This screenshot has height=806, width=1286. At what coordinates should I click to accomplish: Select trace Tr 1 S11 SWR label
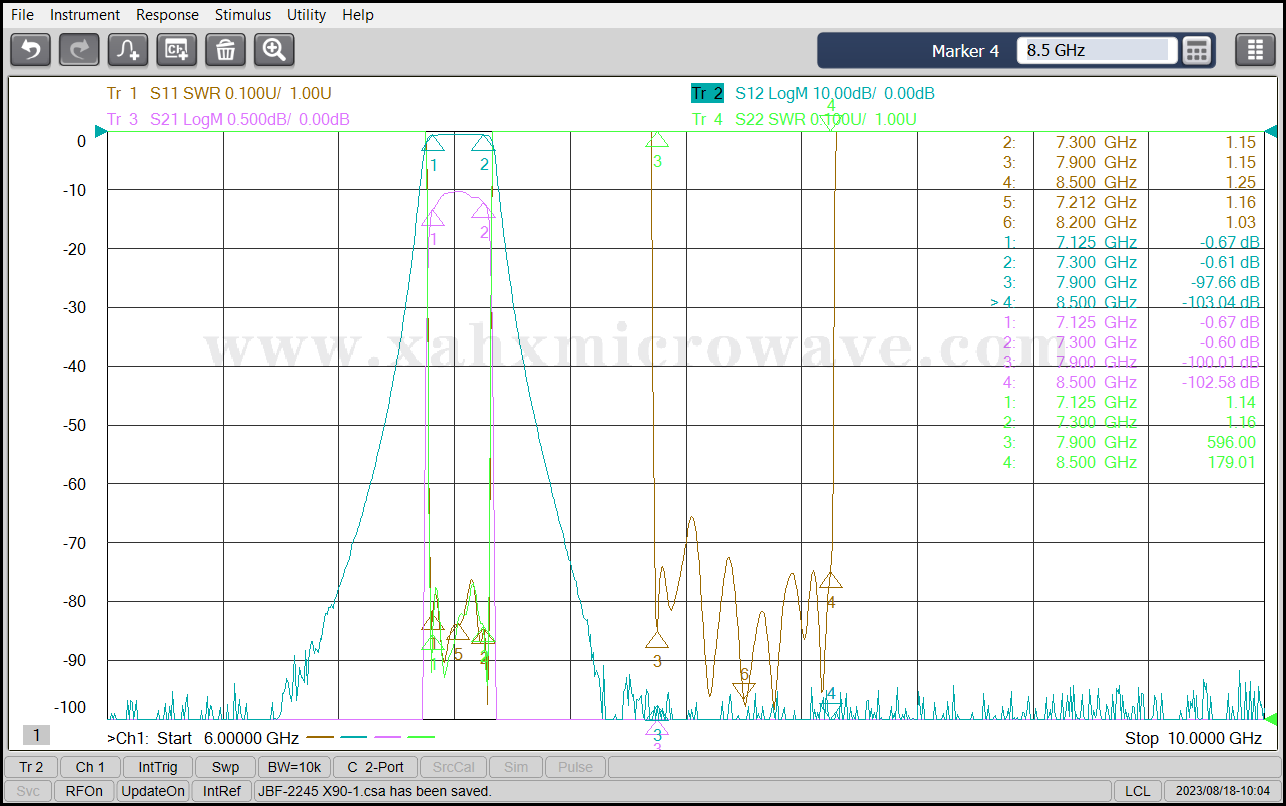(219, 94)
